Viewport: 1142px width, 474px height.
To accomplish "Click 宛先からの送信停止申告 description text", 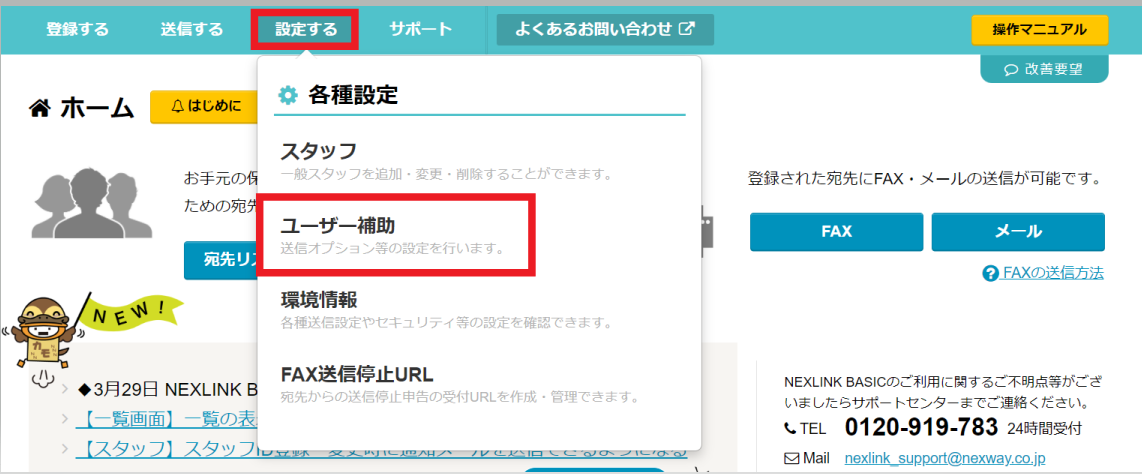I will click(460, 398).
